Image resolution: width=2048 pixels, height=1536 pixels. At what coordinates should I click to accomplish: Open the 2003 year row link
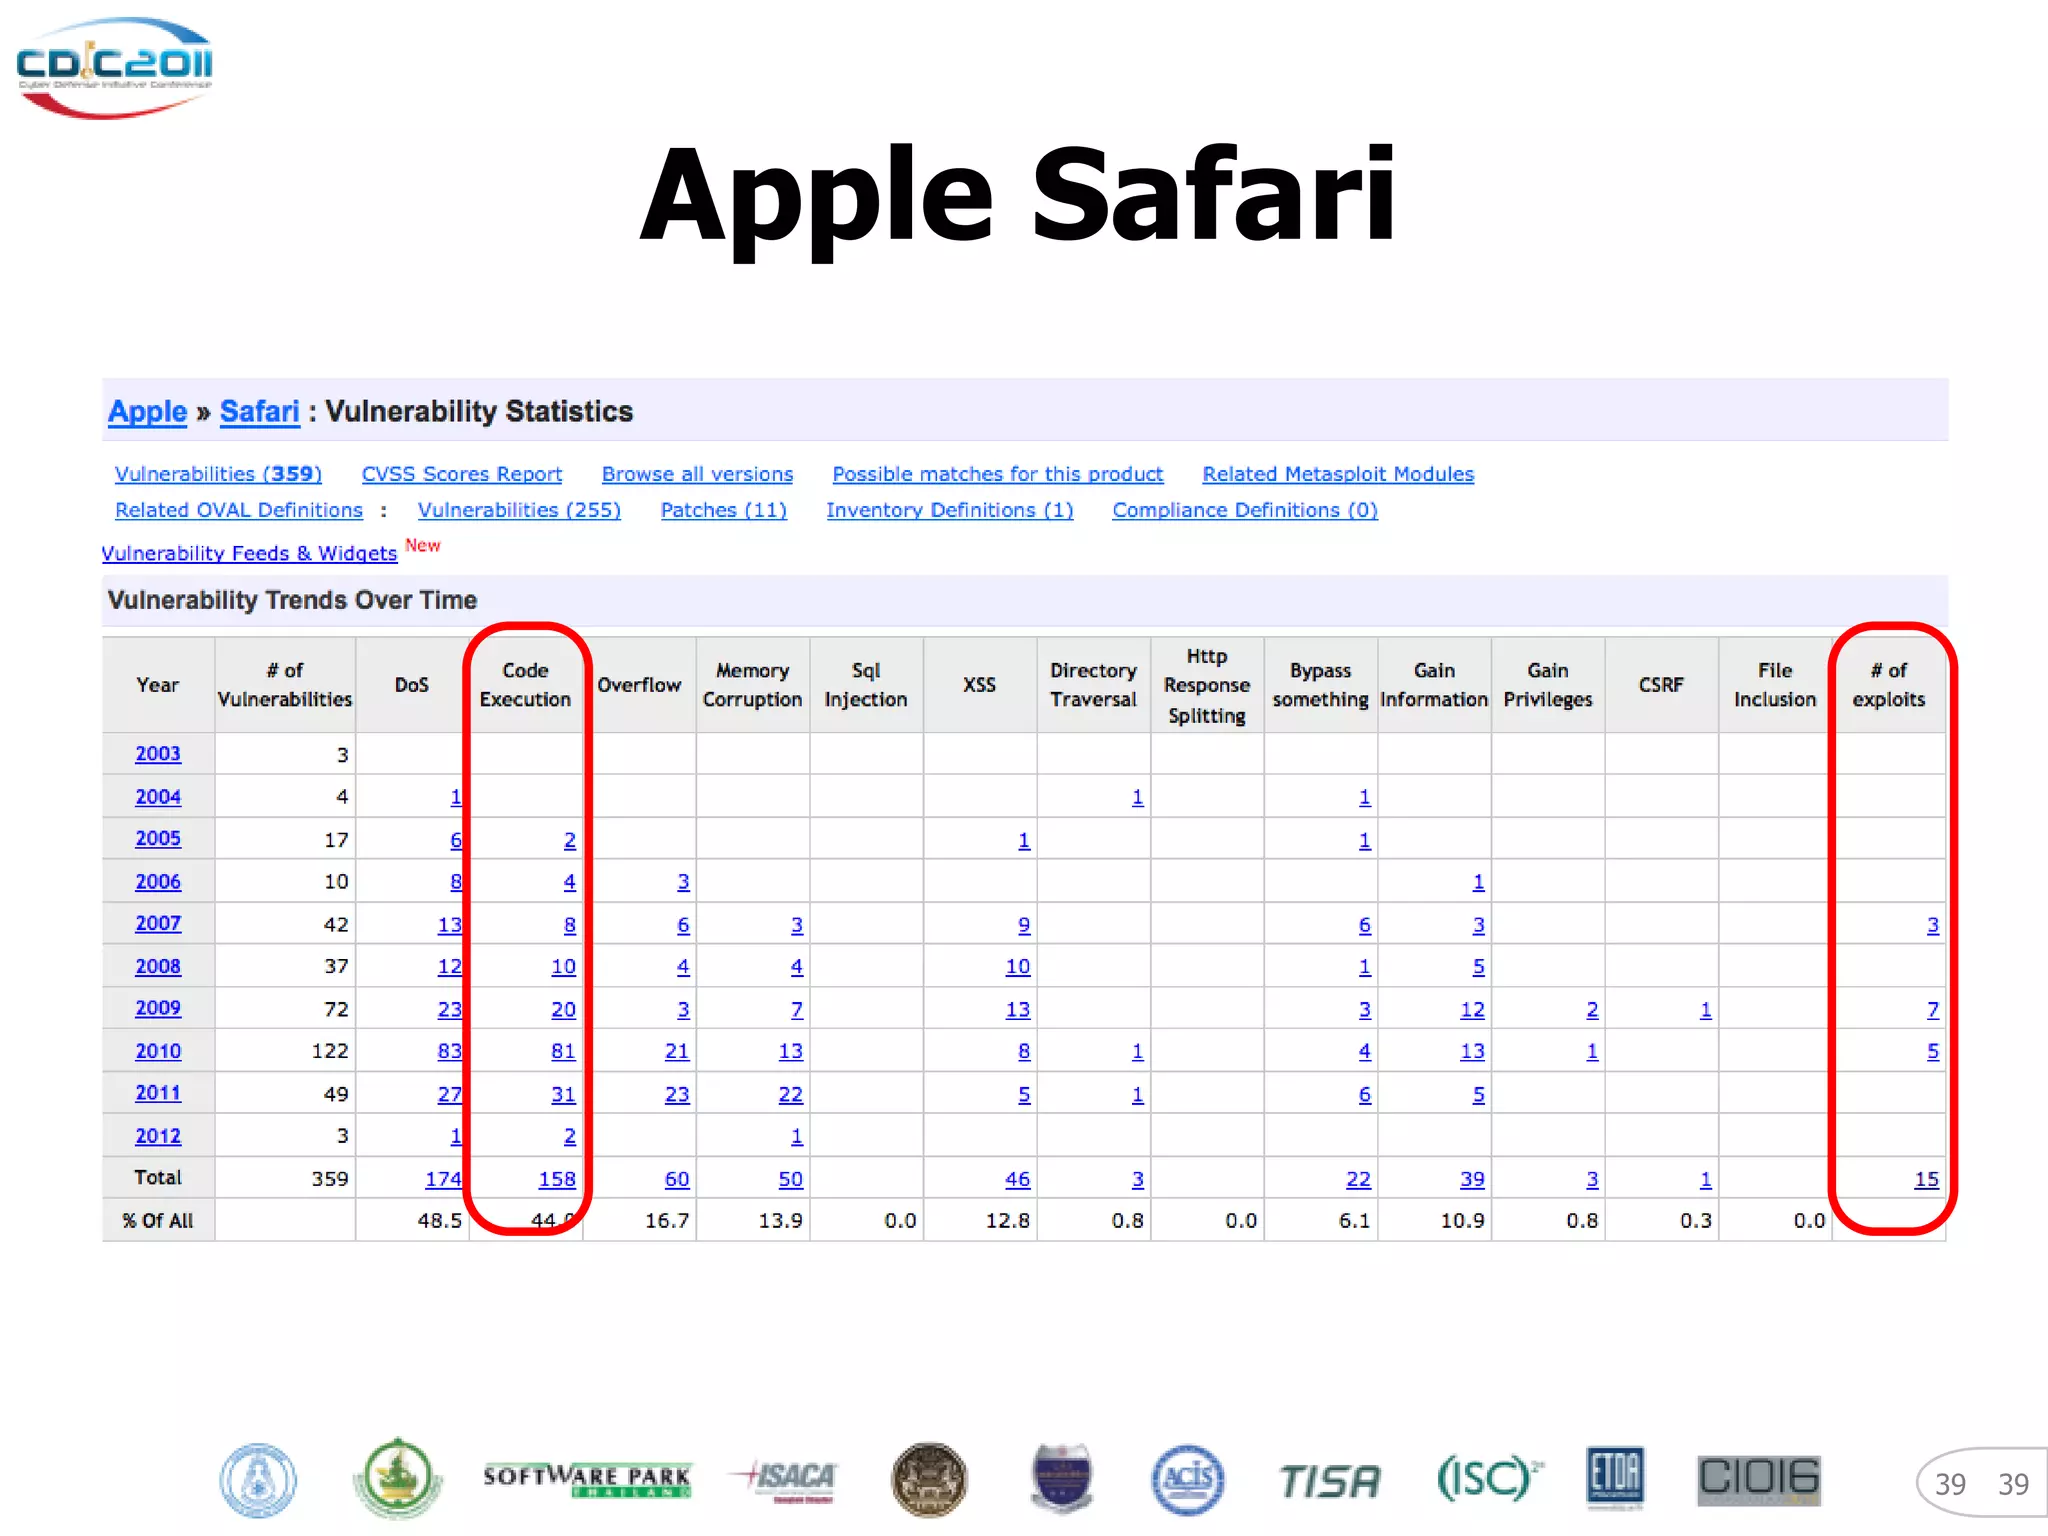pos(158,754)
